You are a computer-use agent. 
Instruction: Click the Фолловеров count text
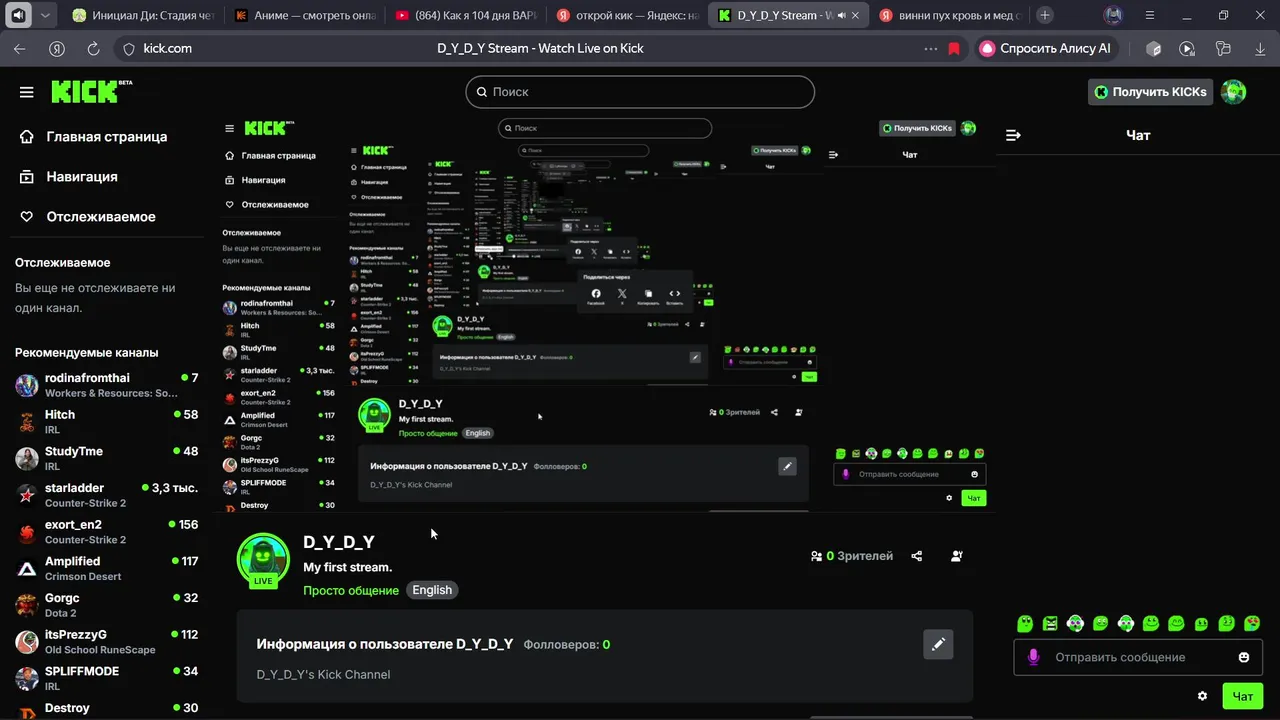tap(567, 645)
